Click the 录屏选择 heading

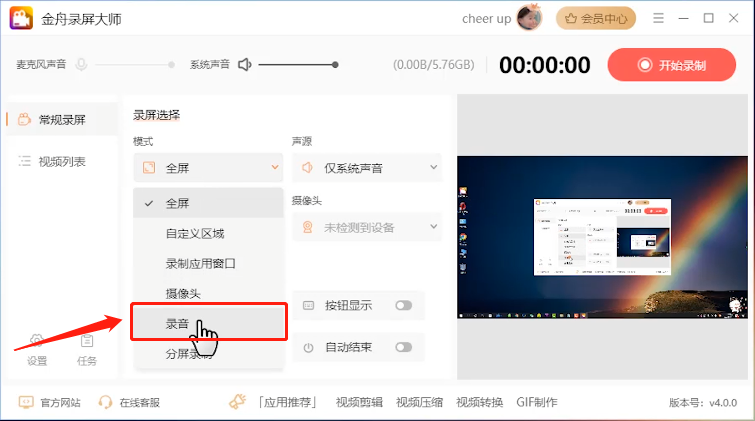point(156,115)
